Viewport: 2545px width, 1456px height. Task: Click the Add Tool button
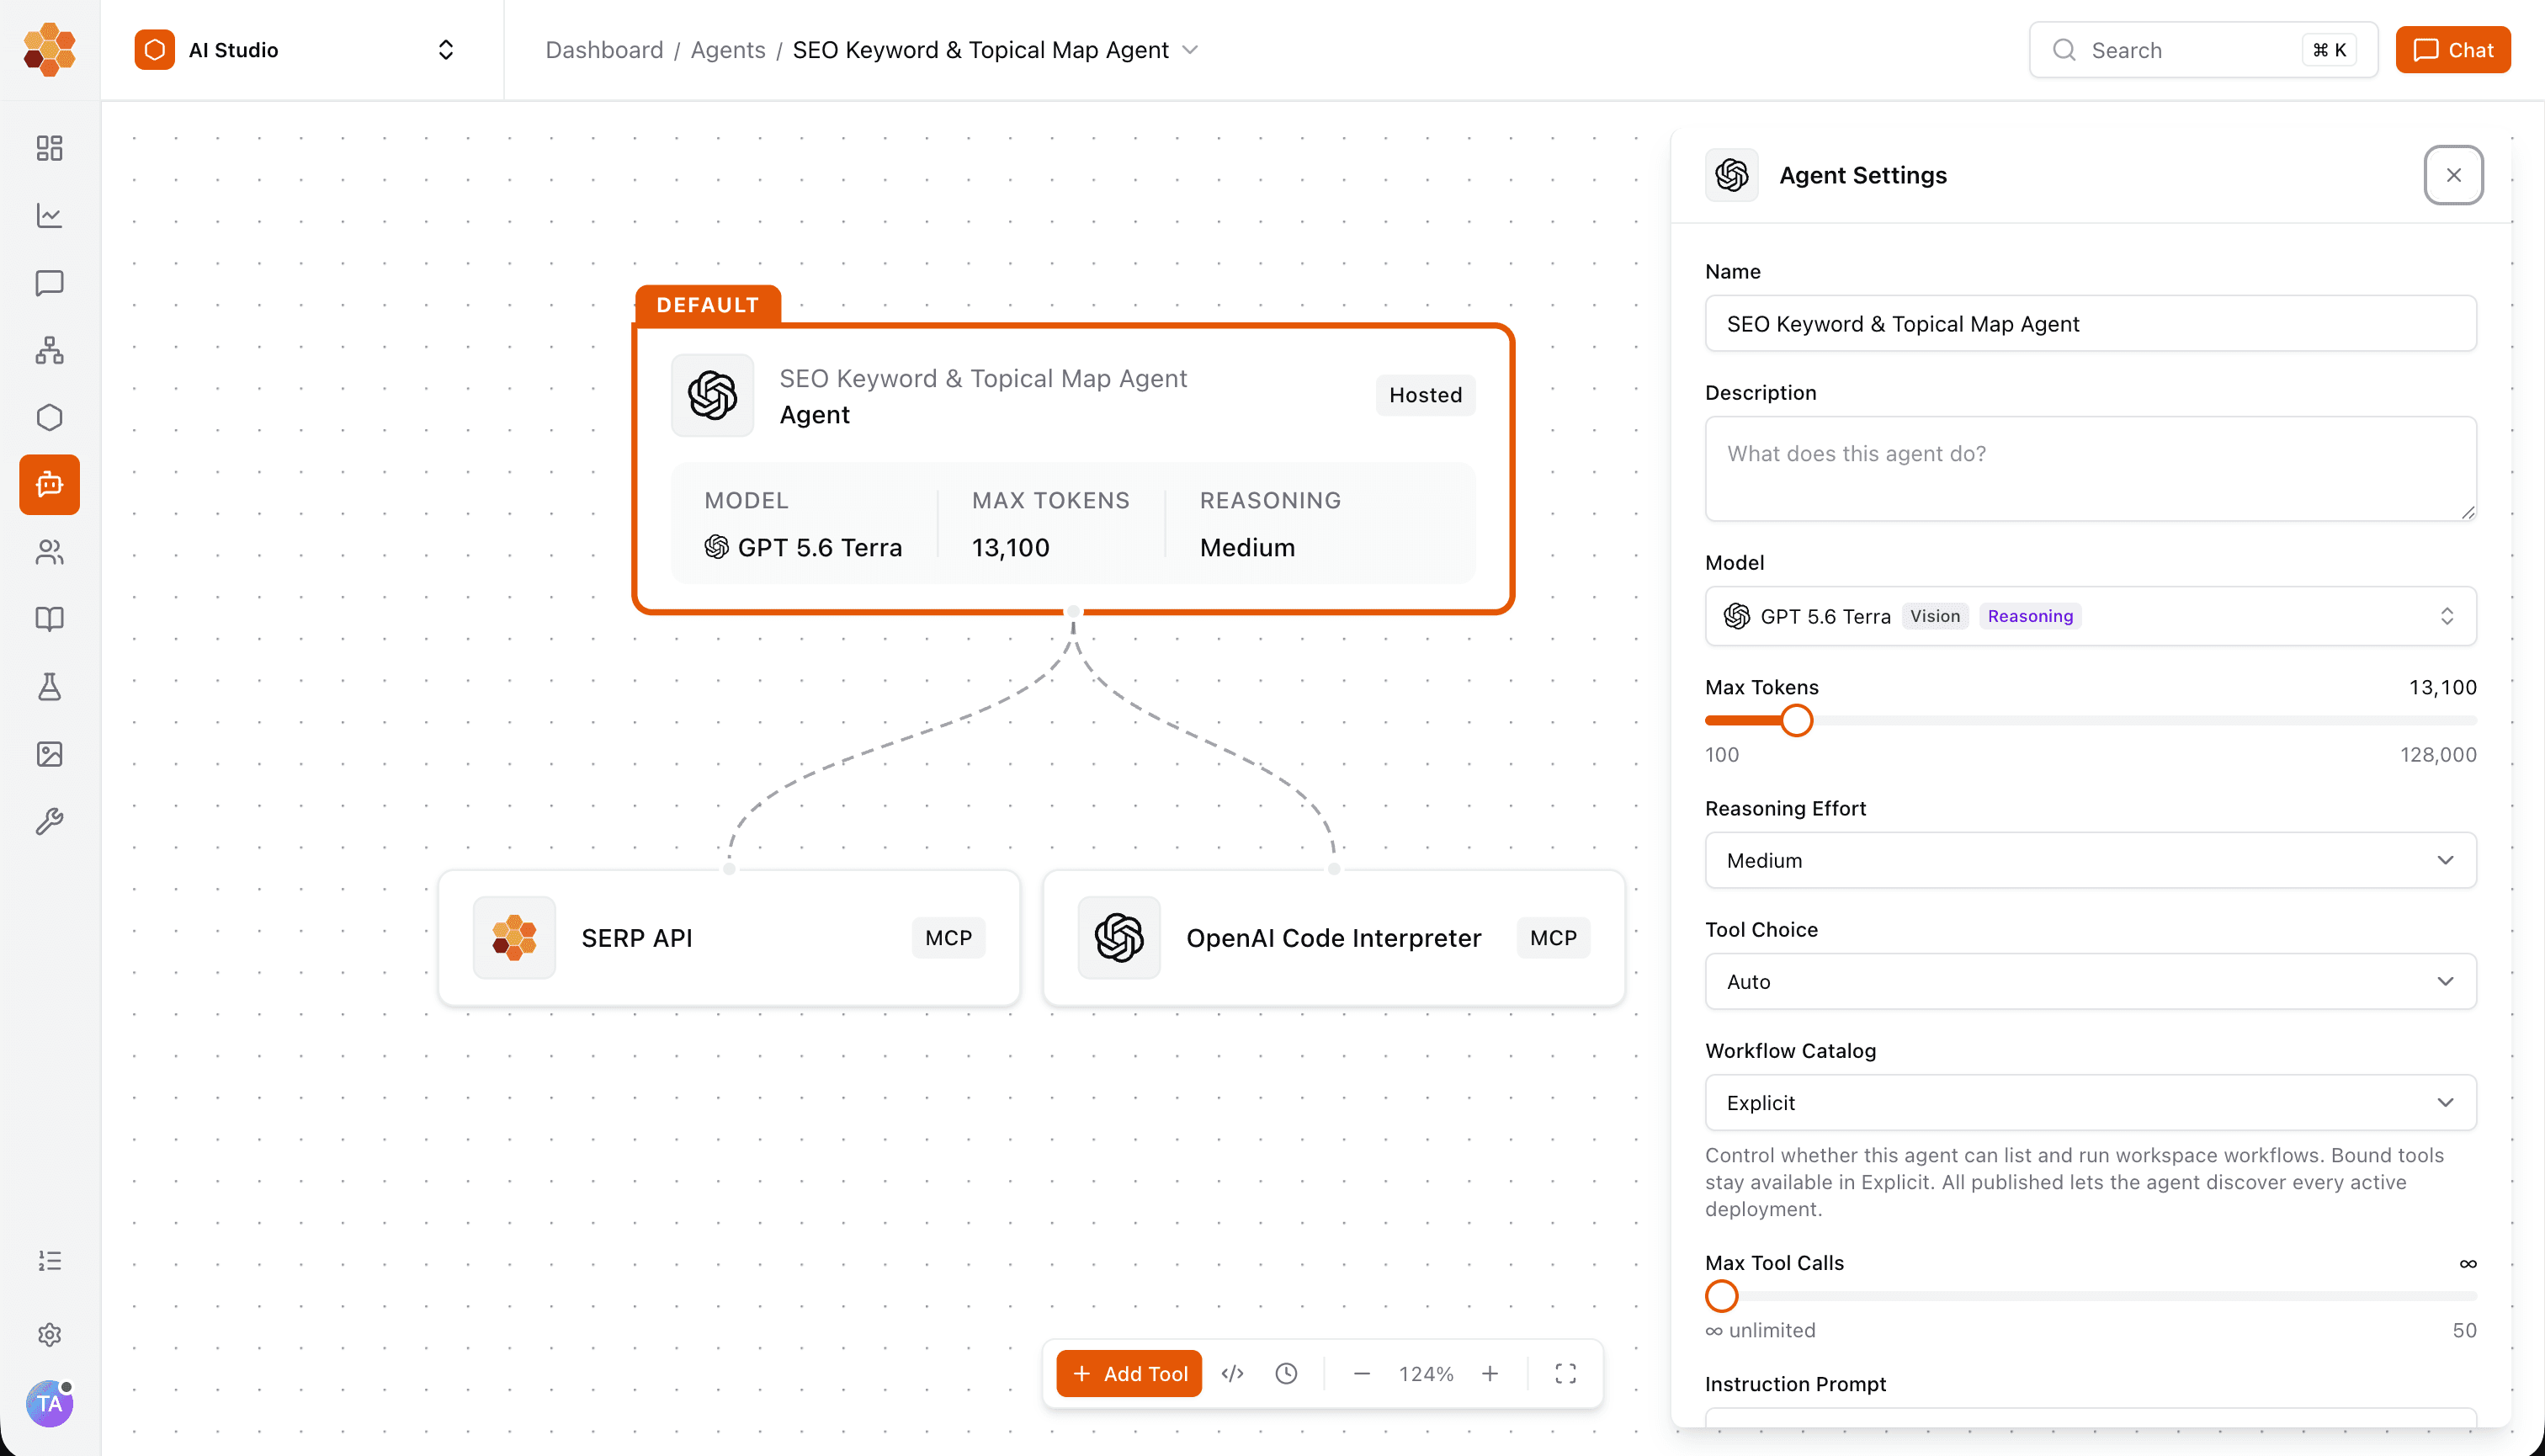click(x=1129, y=1374)
